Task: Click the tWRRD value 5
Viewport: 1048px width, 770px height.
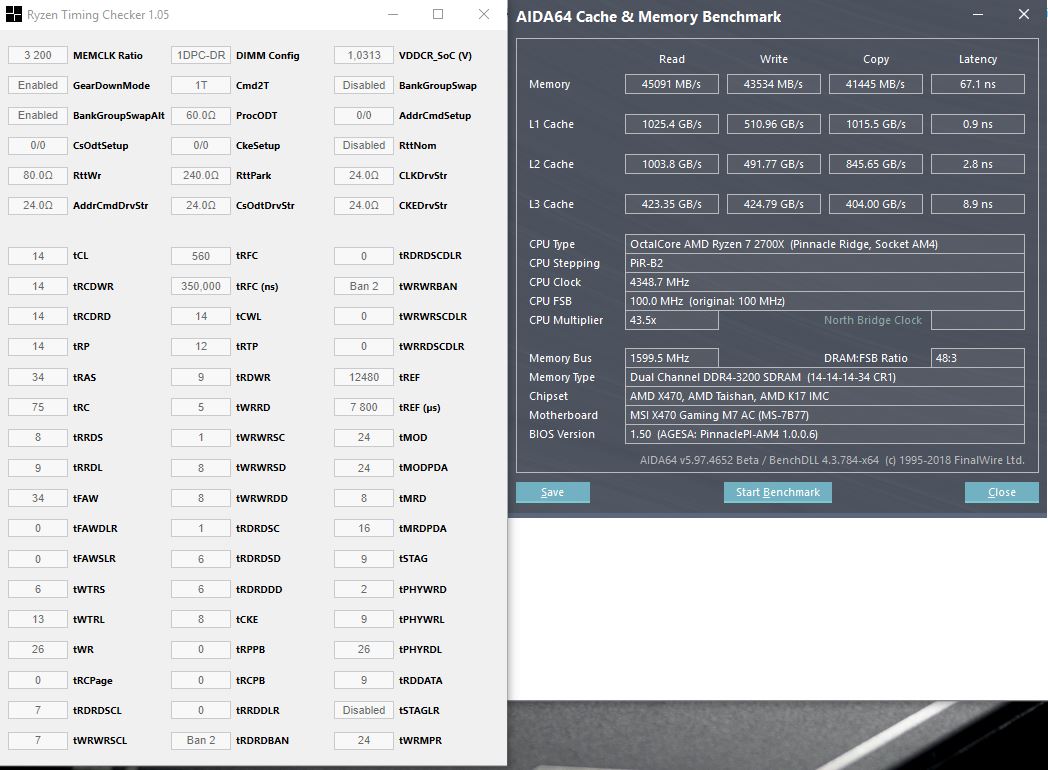Action: 201,408
